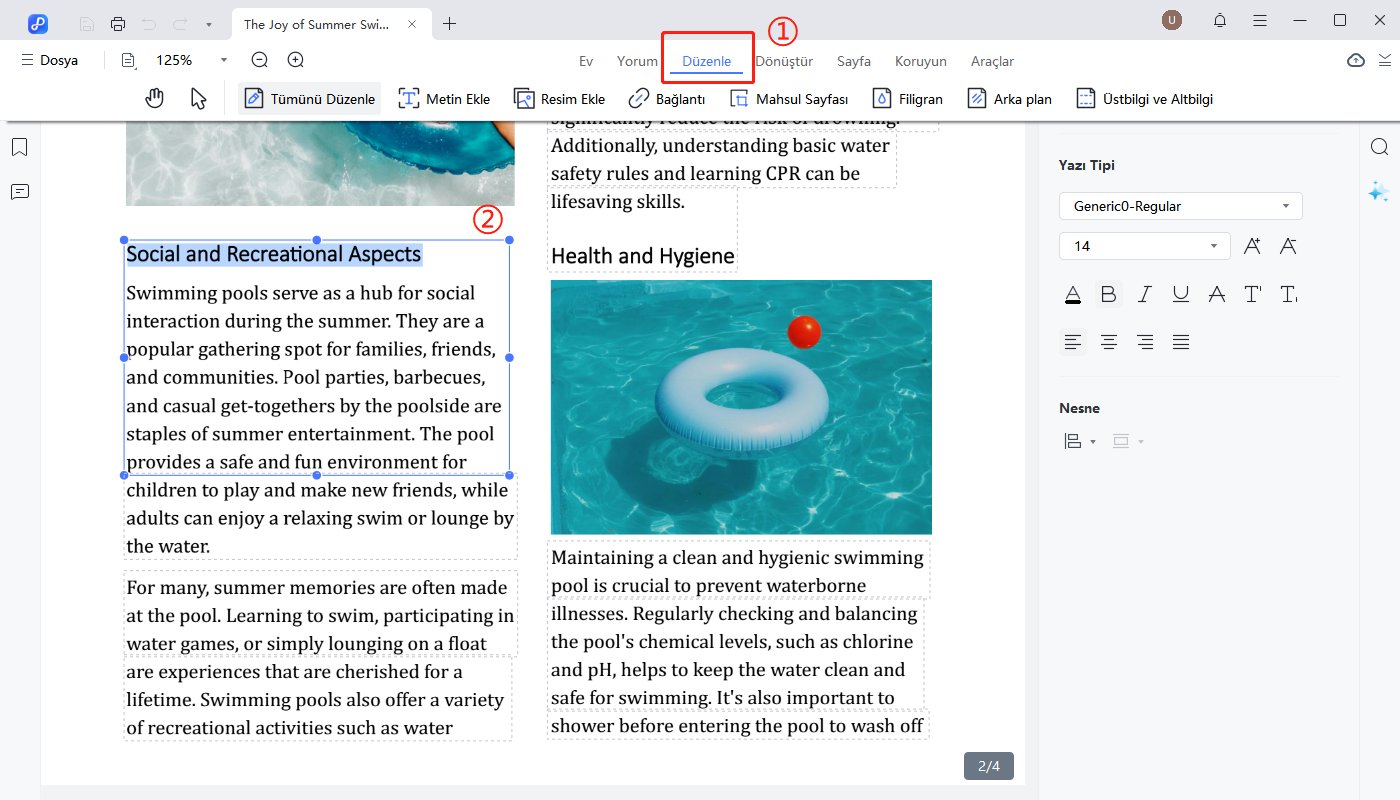
Task: Select the Hand pan tool
Action: coord(154,98)
